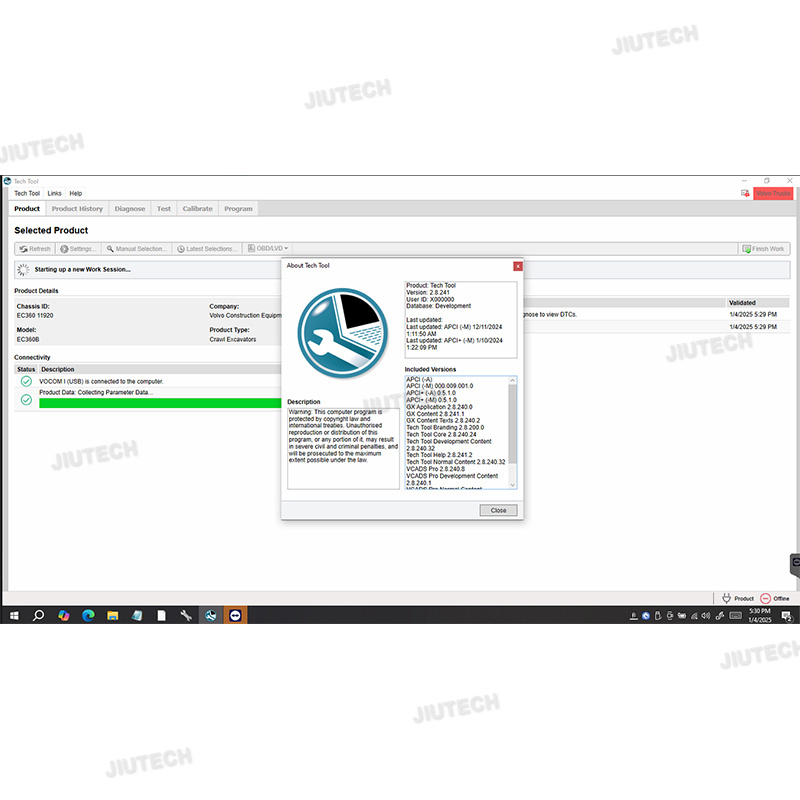The image size is (800, 800).
Task: Open Latest Selections from the toolbar
Action: pos(208,249)
